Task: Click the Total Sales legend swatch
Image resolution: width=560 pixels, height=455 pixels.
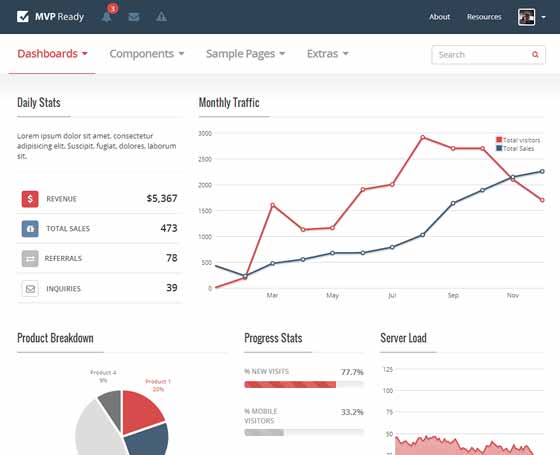Action: 499,148
